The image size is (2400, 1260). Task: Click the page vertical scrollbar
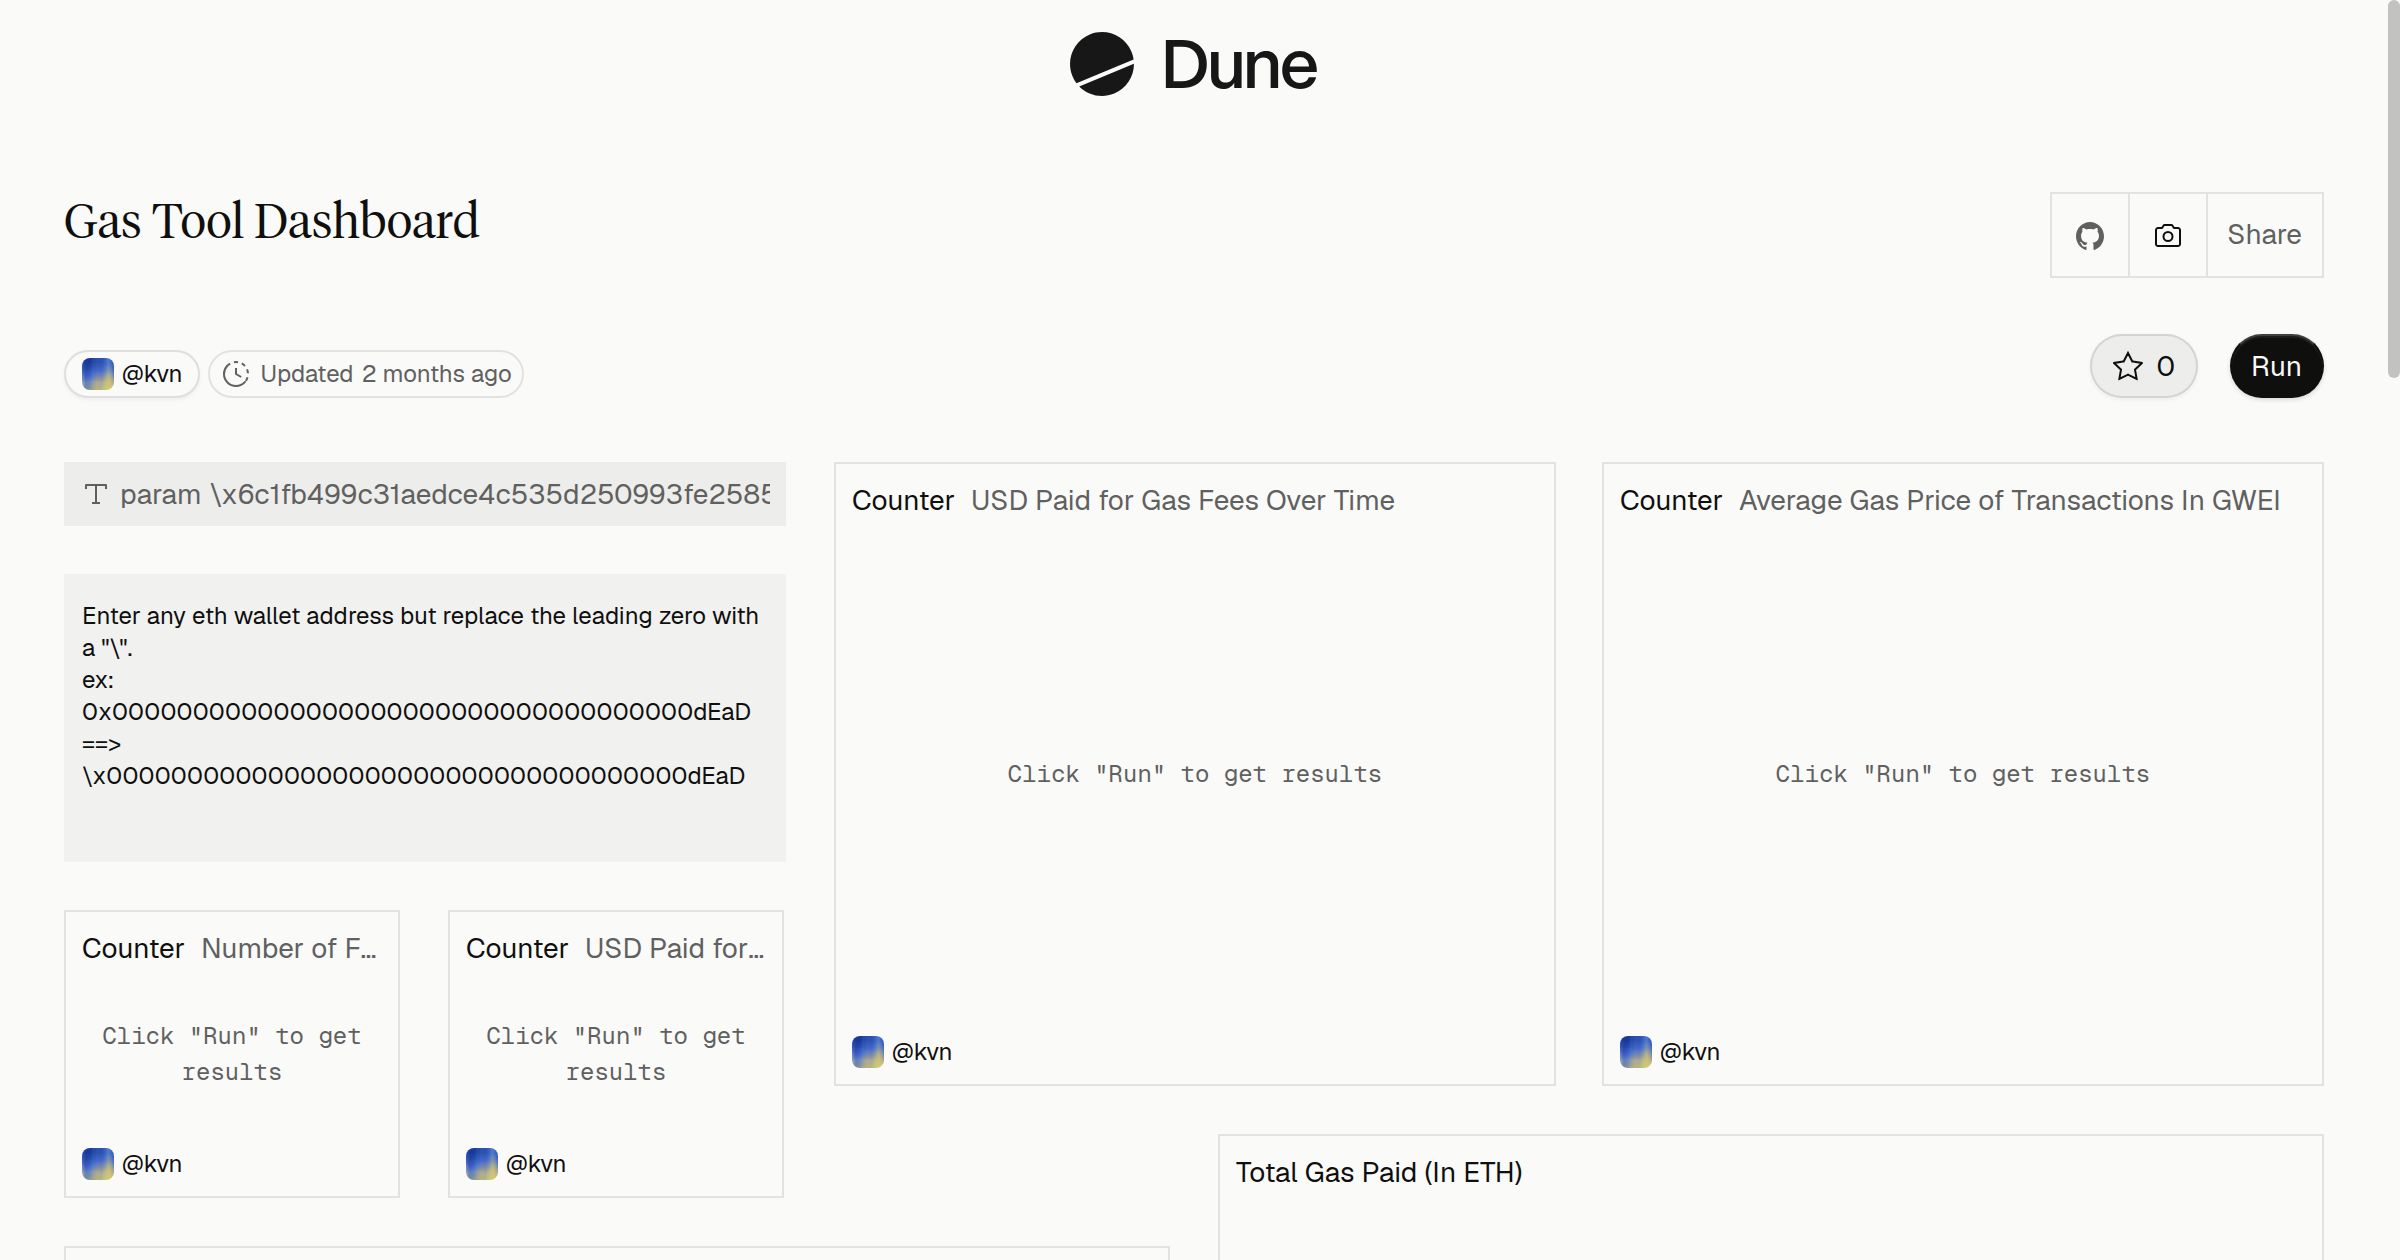click(x=2392, y=190)
